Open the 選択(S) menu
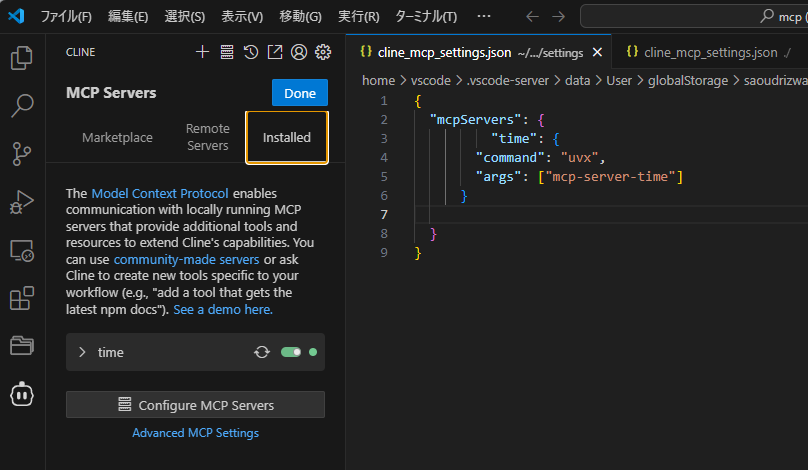 (184, 16)
